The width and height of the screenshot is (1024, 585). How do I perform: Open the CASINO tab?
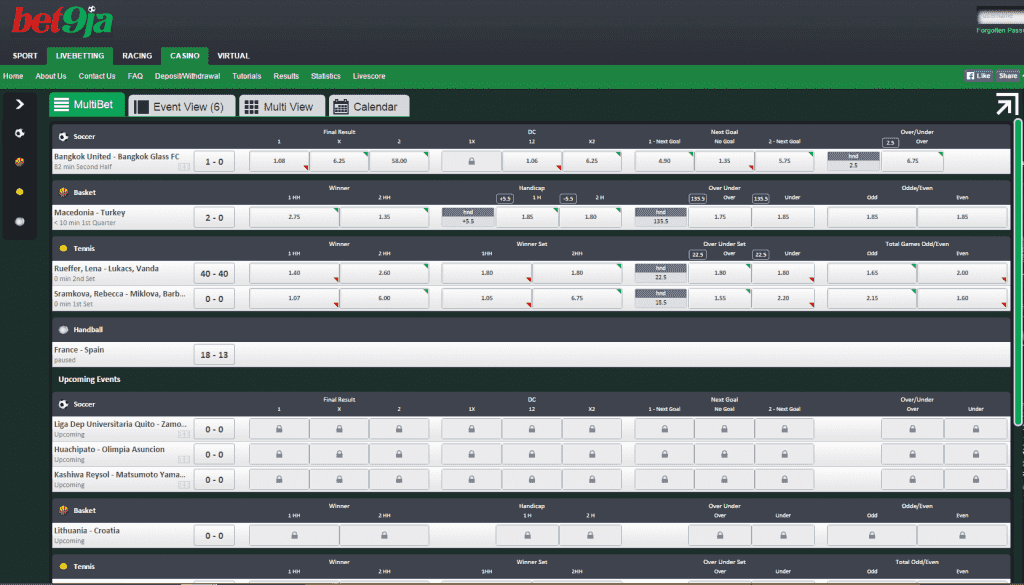185,56
